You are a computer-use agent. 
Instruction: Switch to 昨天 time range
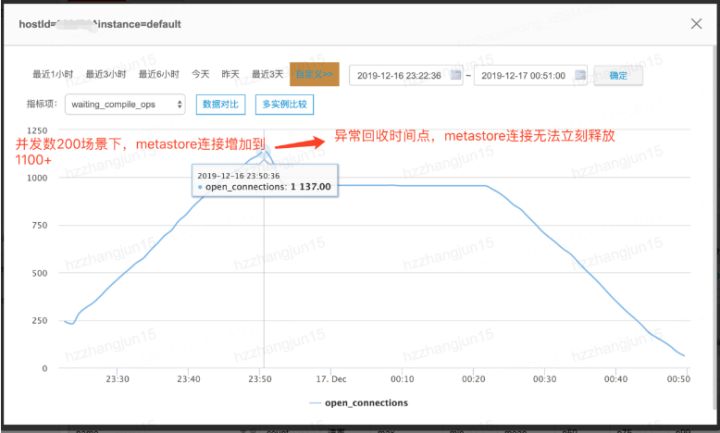[230, 75]
